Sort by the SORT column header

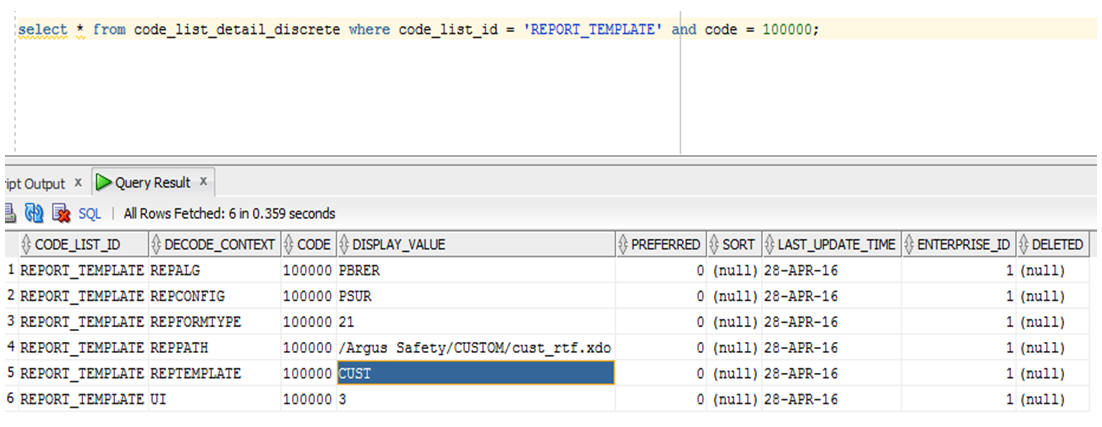734,244
